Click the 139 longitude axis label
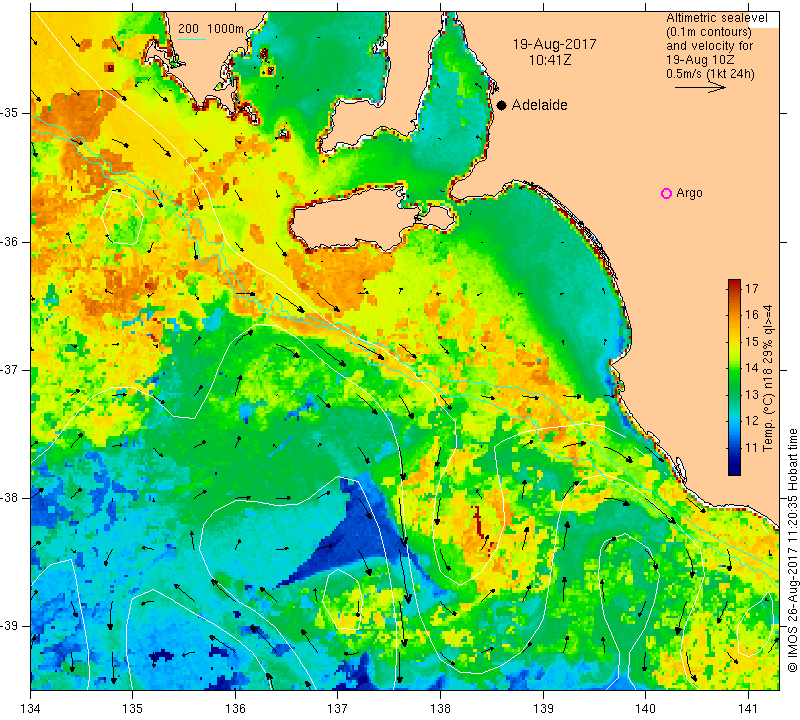Screen dimensions: 800x720 (543, 708)
